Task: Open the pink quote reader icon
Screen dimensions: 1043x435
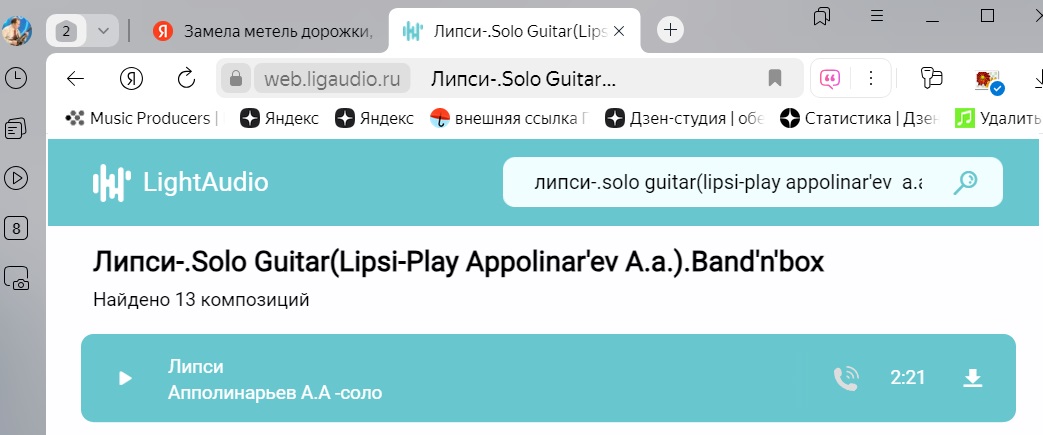Action: [829, 78]
